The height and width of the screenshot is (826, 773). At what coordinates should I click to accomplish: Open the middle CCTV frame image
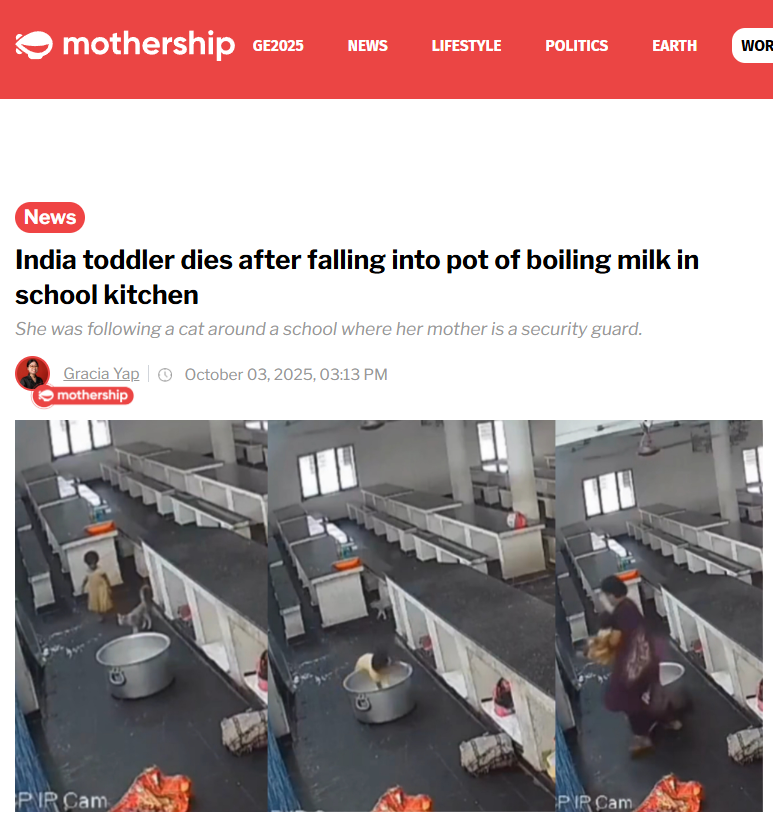pyautogui.click(x=412, y=616)
